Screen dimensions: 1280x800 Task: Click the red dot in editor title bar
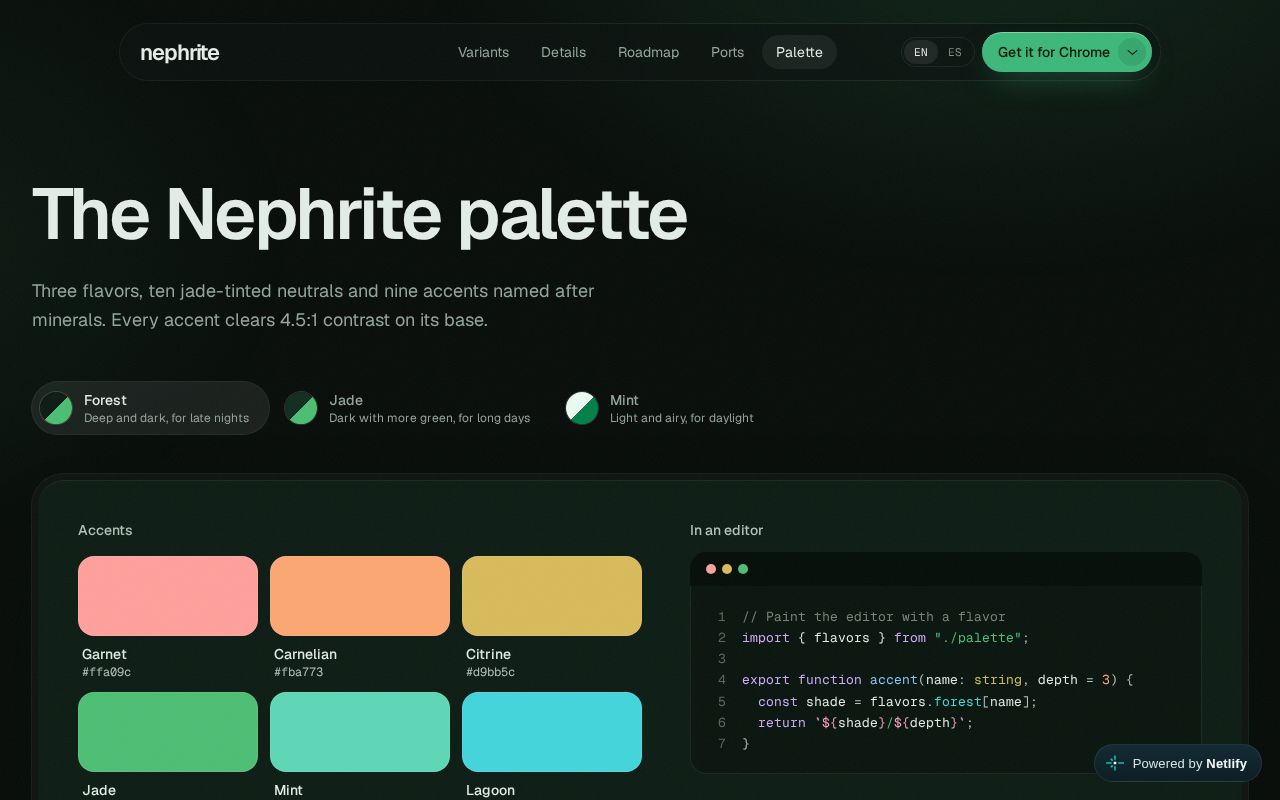pyautogui.click(x=711, y=569)
